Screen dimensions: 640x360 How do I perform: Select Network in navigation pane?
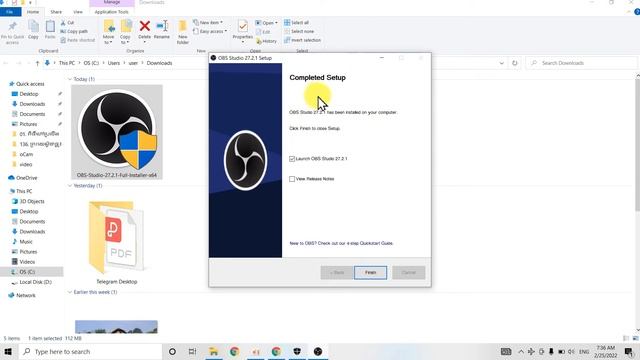26,295
